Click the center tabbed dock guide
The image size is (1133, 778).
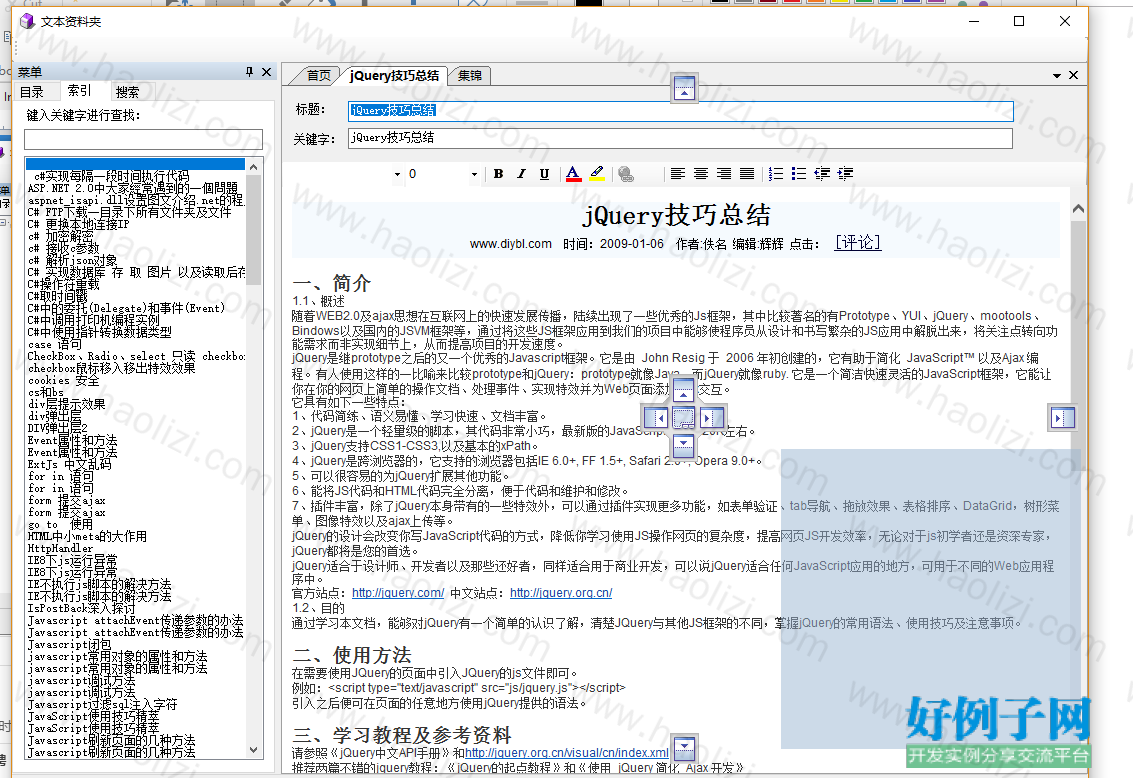(684, 418)
